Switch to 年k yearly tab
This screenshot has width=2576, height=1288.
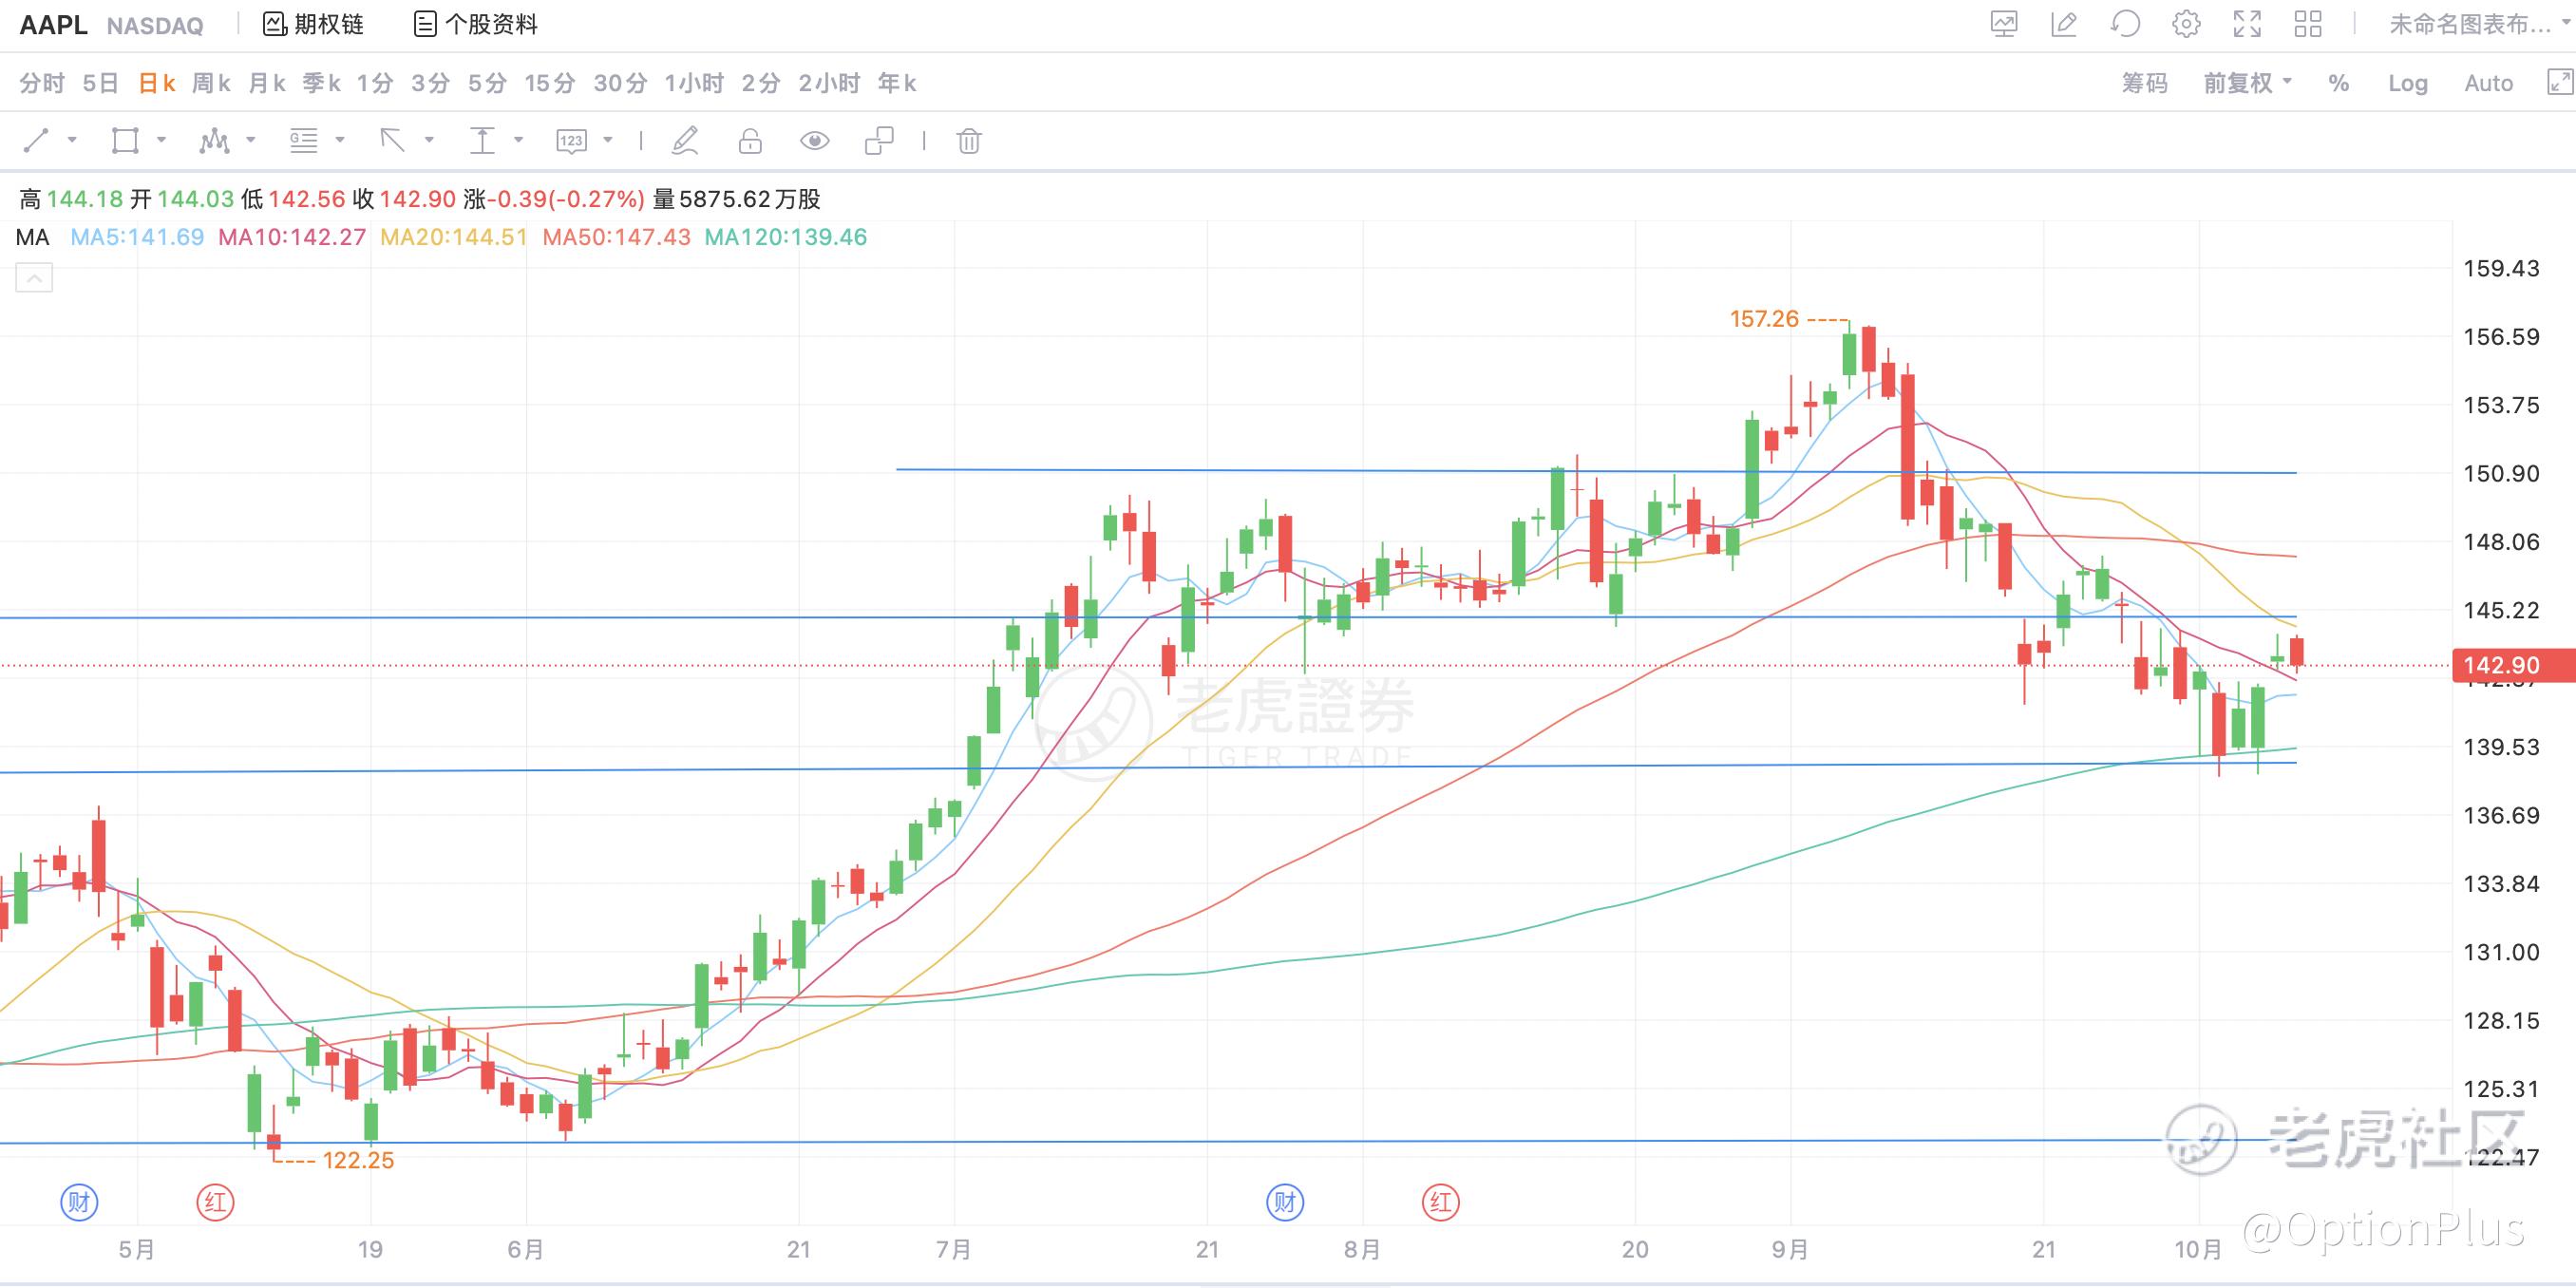897,83
